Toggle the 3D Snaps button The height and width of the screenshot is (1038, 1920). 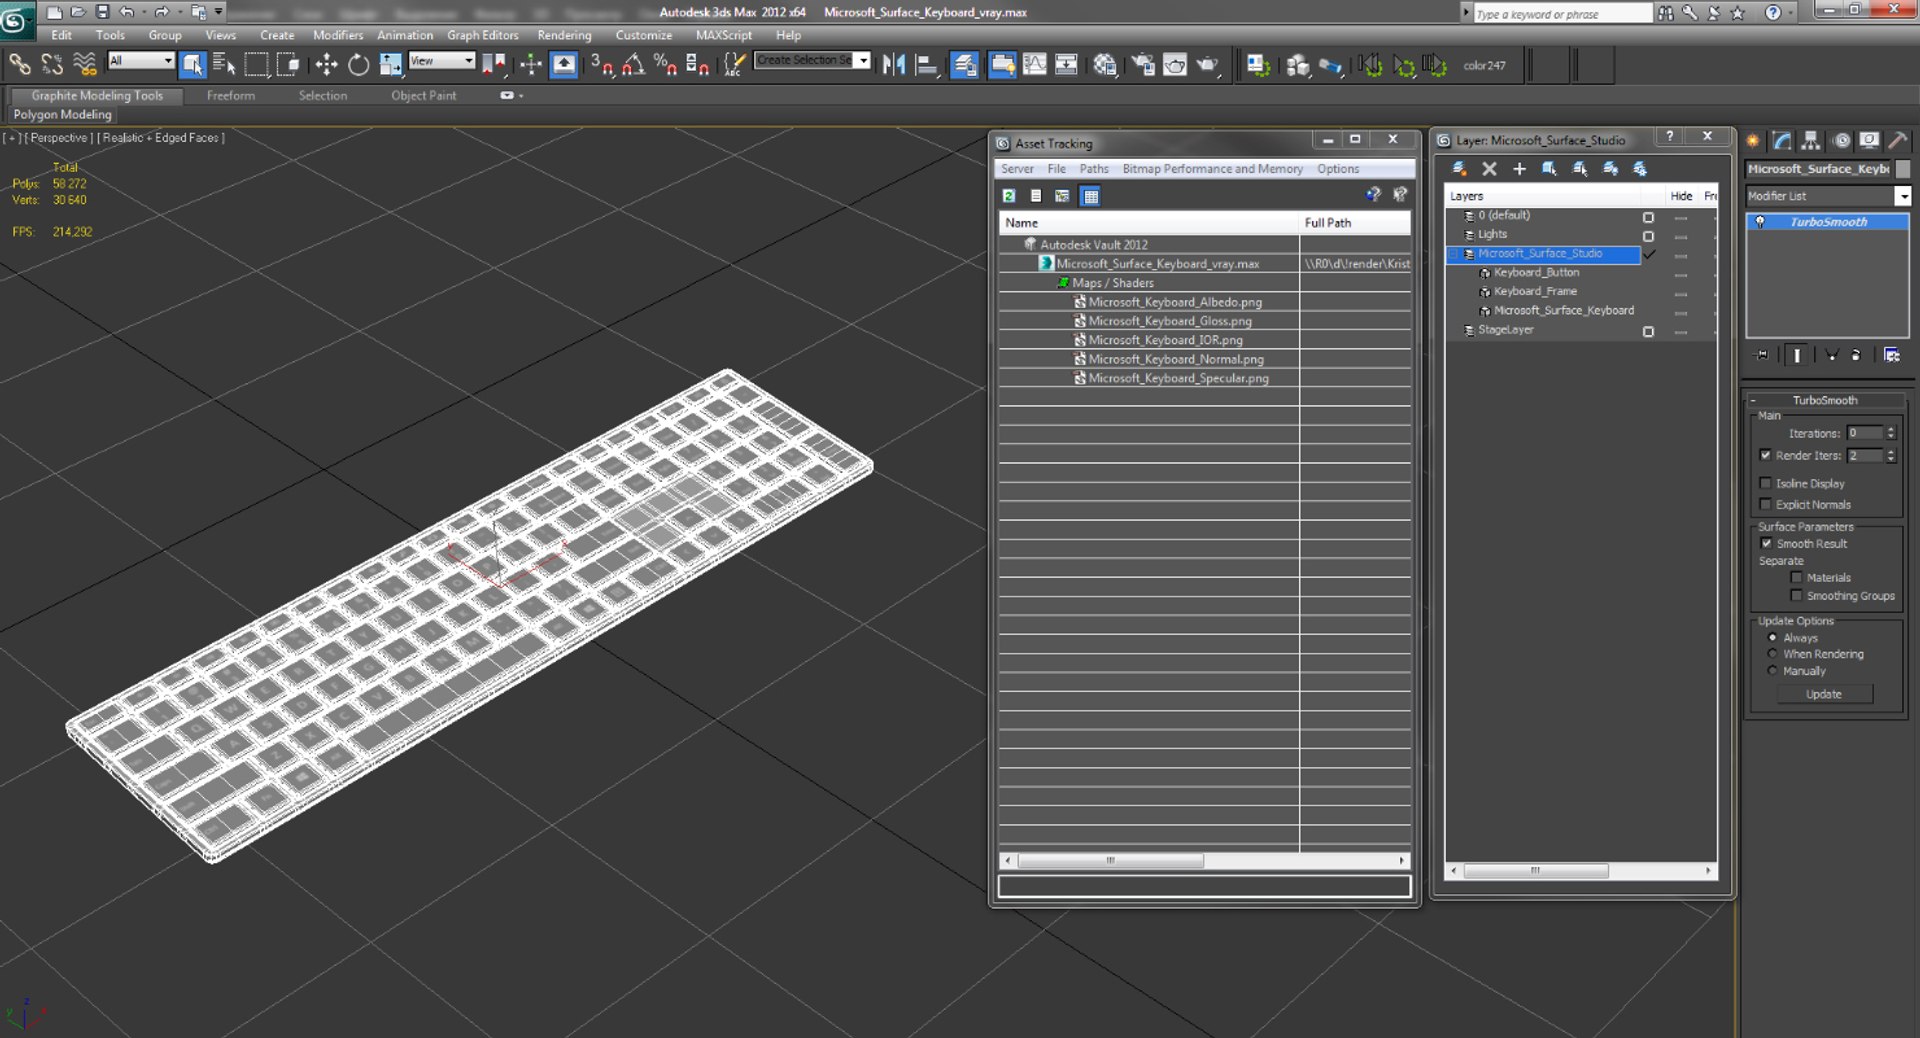pyautogui.click(x=601, y=65)
